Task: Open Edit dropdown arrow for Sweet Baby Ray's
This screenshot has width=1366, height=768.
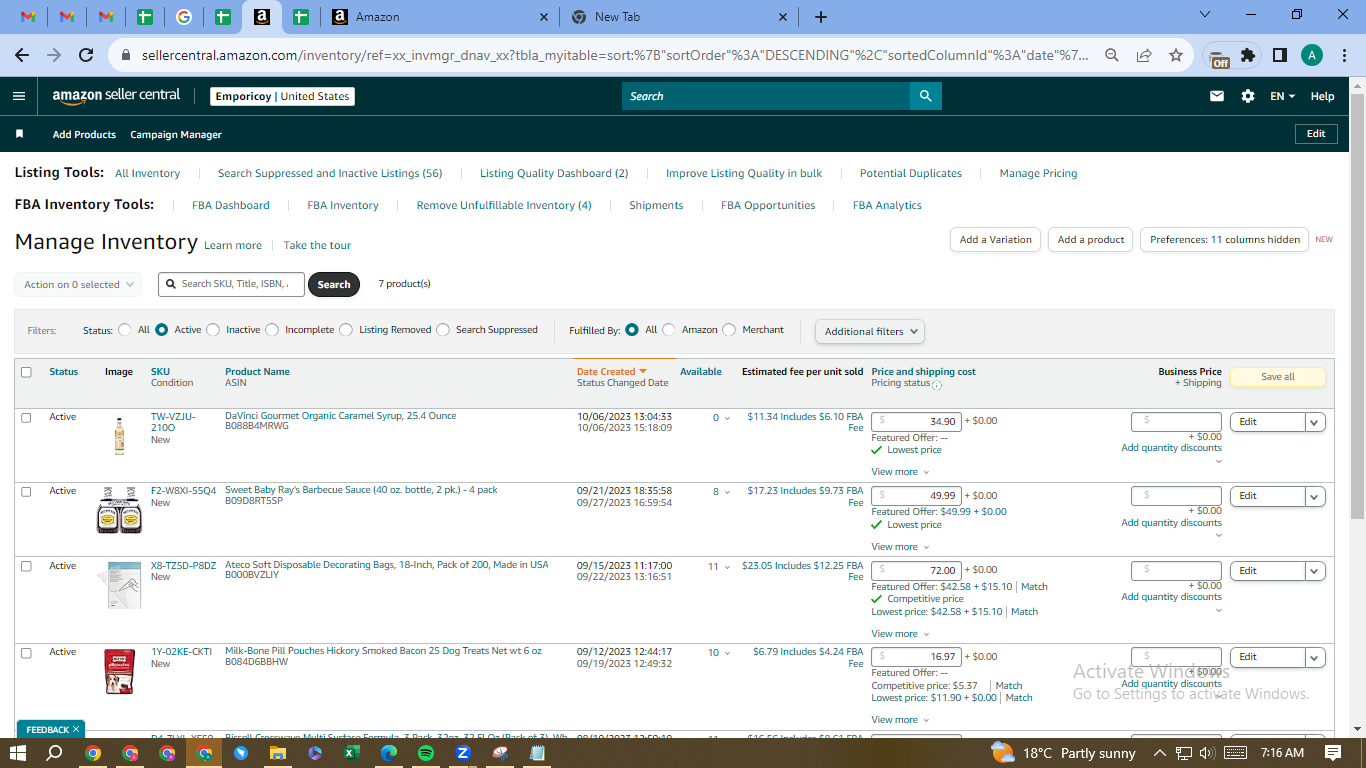Action: coord(1316,497)
